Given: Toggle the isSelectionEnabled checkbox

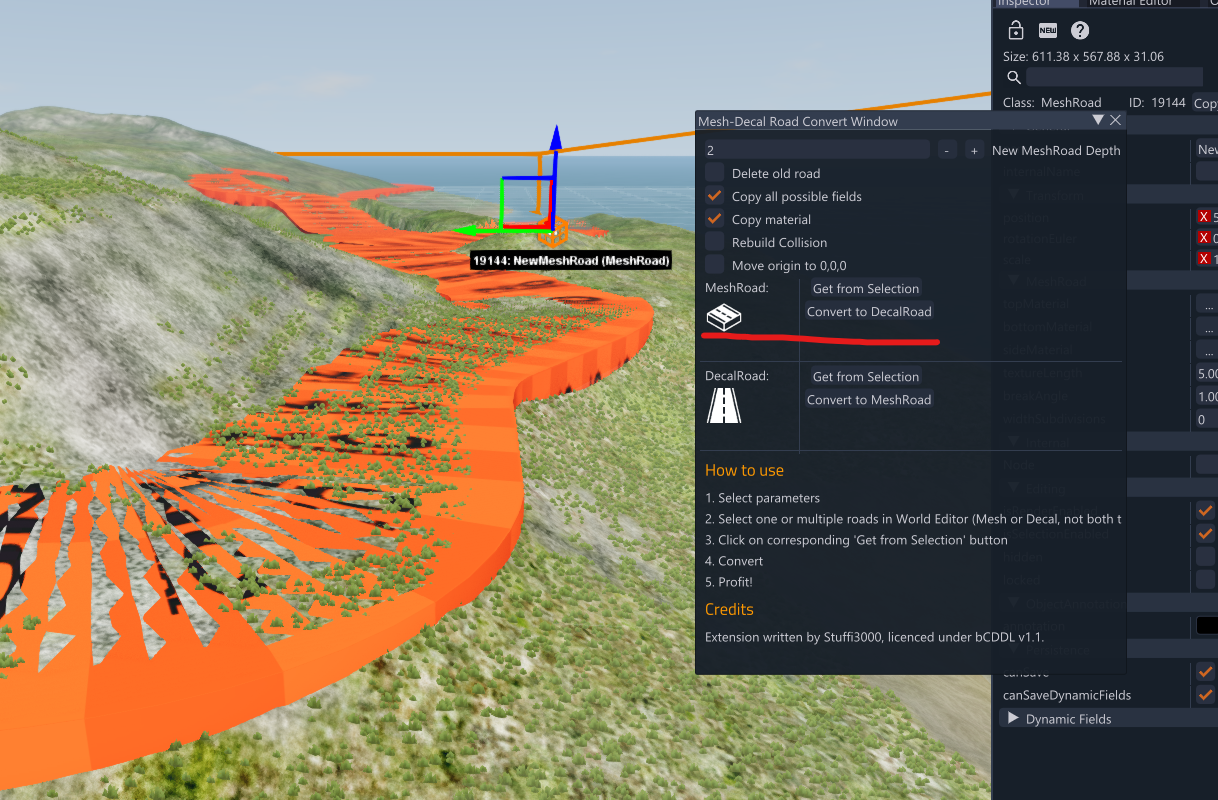Looking at the screenshot, I should click(1206, 534).
